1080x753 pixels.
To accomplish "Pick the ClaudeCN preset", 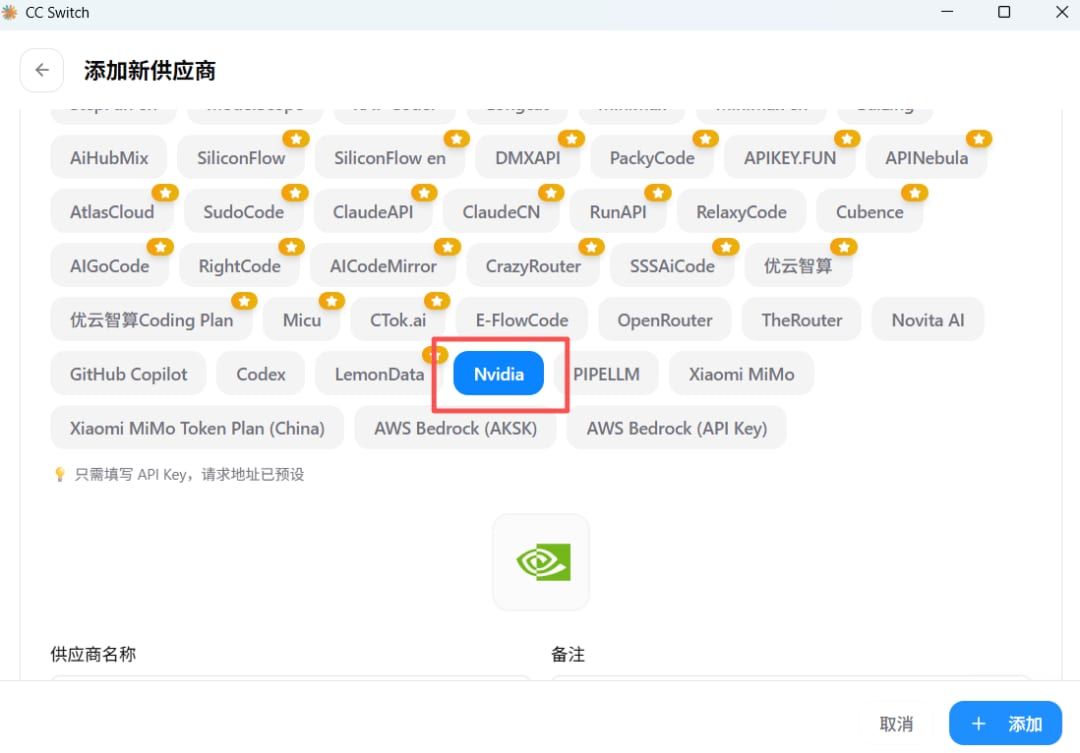I will 501,212.
